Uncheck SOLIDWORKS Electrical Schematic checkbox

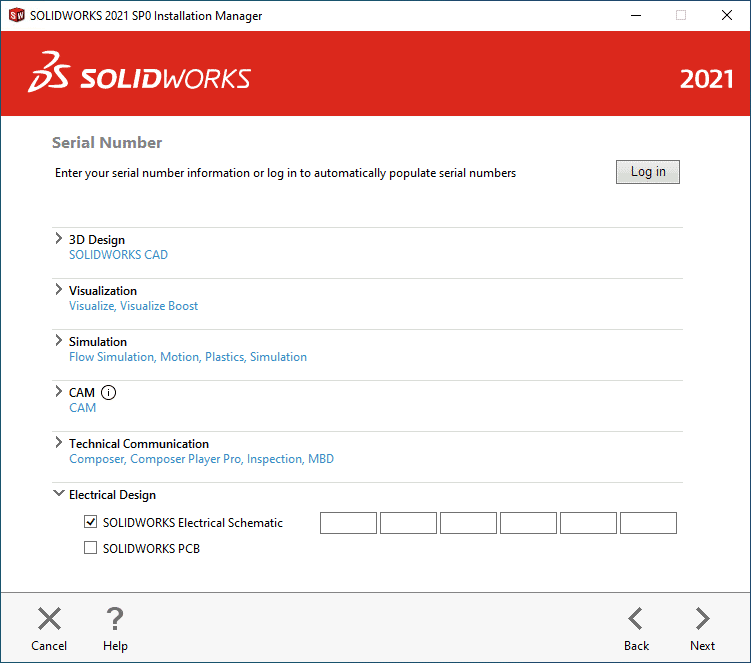click(91, 522)
